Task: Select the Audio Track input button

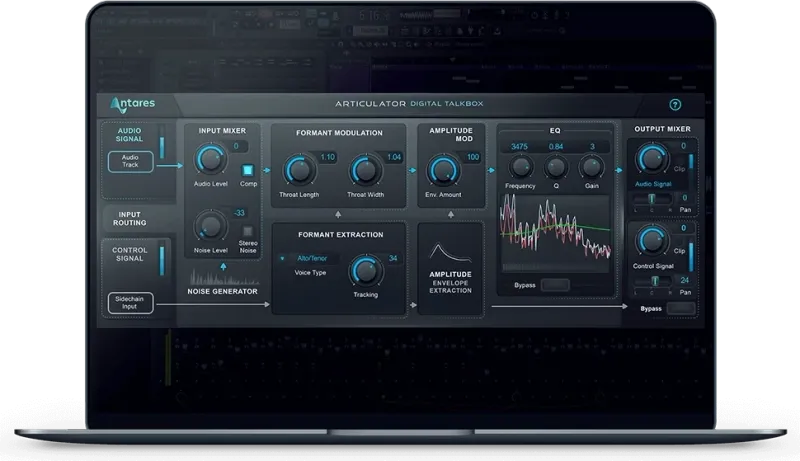Action: tap(131, 162)
